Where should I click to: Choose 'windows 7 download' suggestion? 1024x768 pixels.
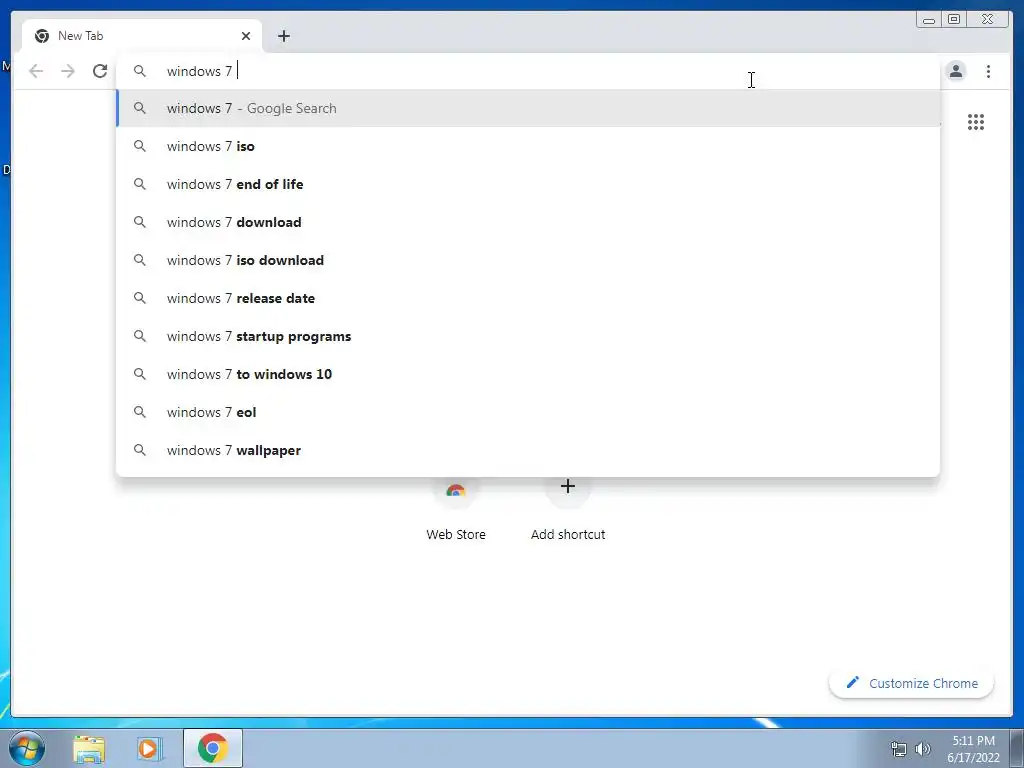[528, 222]
